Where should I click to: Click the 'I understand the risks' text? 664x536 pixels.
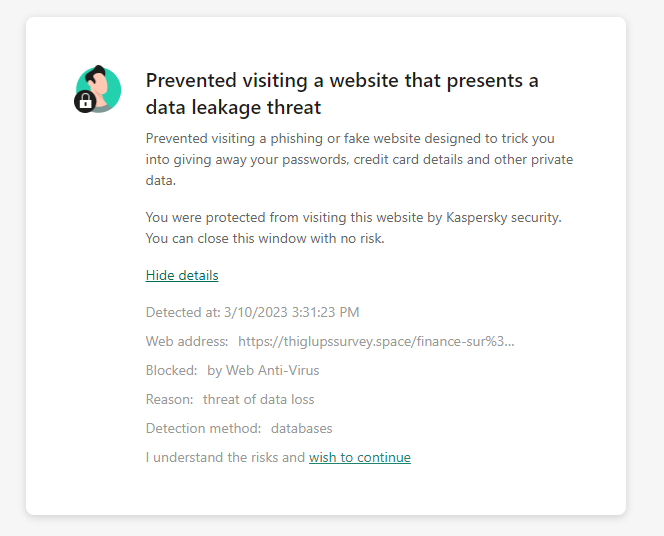coord(225,457)
